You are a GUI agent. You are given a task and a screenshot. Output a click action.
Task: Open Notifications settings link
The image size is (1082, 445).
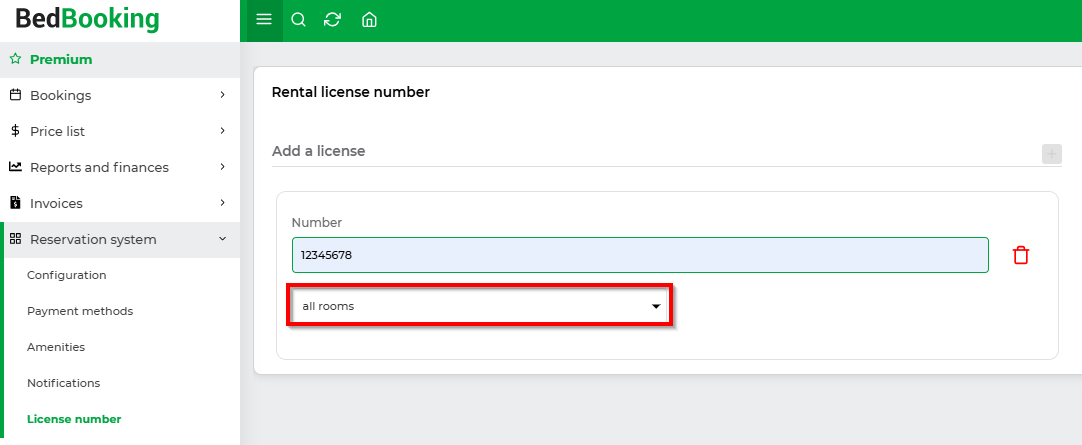[63, 383]
